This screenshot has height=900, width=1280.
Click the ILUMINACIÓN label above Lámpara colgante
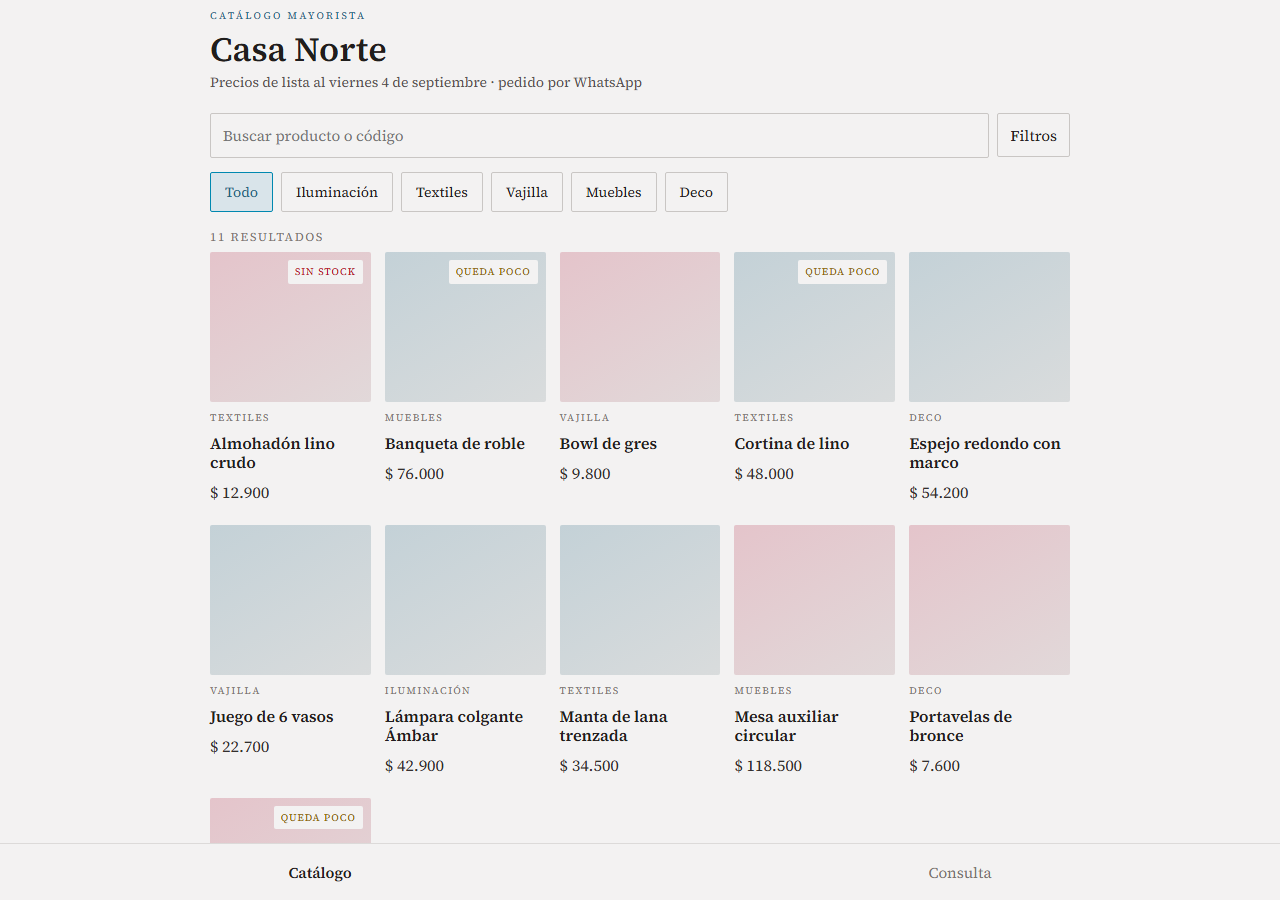(427, 691)
